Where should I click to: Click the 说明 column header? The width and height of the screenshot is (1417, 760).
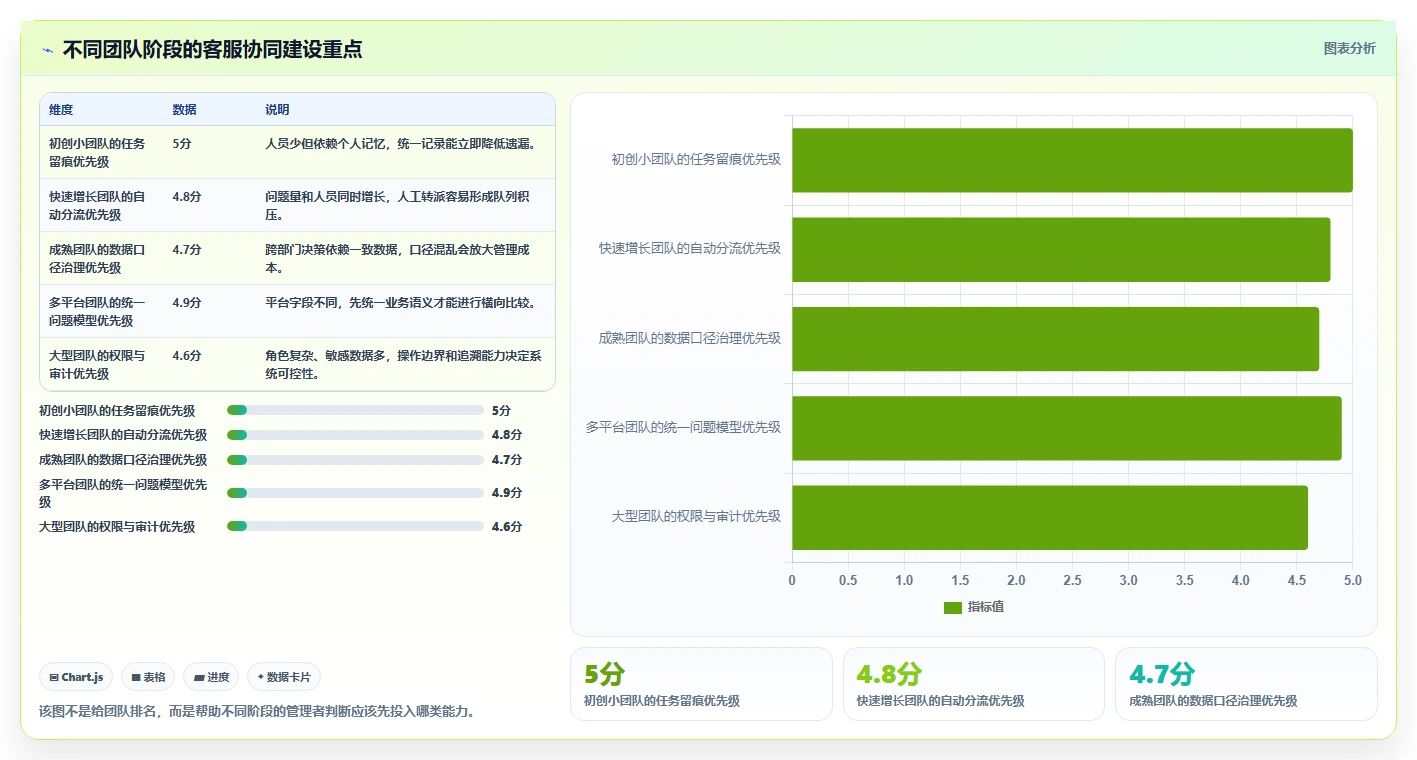277,110
